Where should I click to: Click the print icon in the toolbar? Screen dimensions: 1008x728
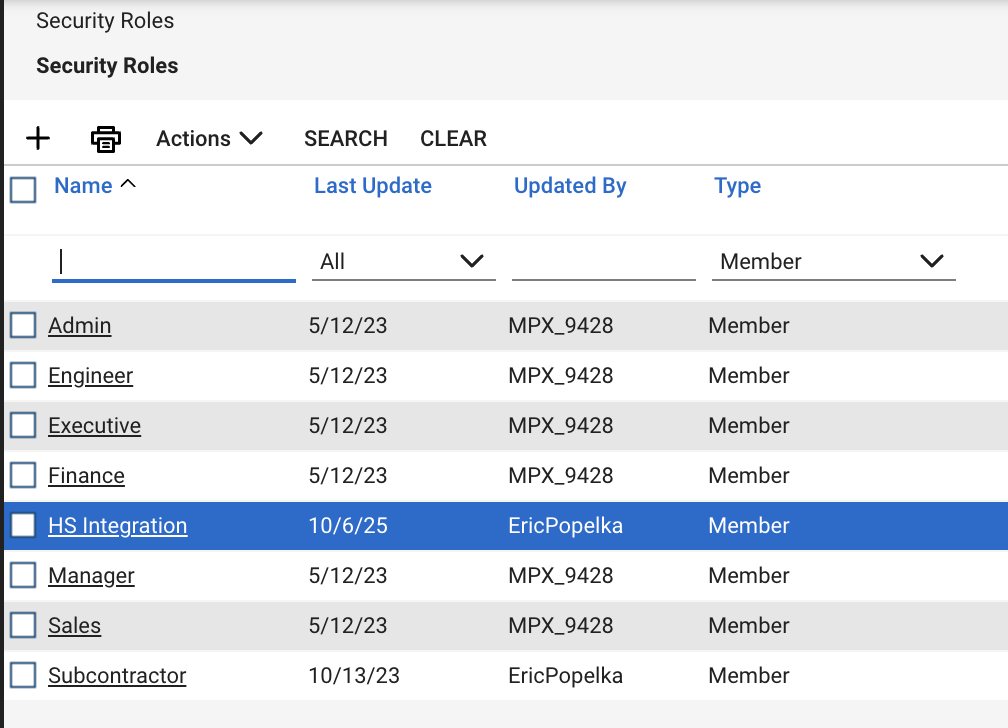(x=106, y=139)
